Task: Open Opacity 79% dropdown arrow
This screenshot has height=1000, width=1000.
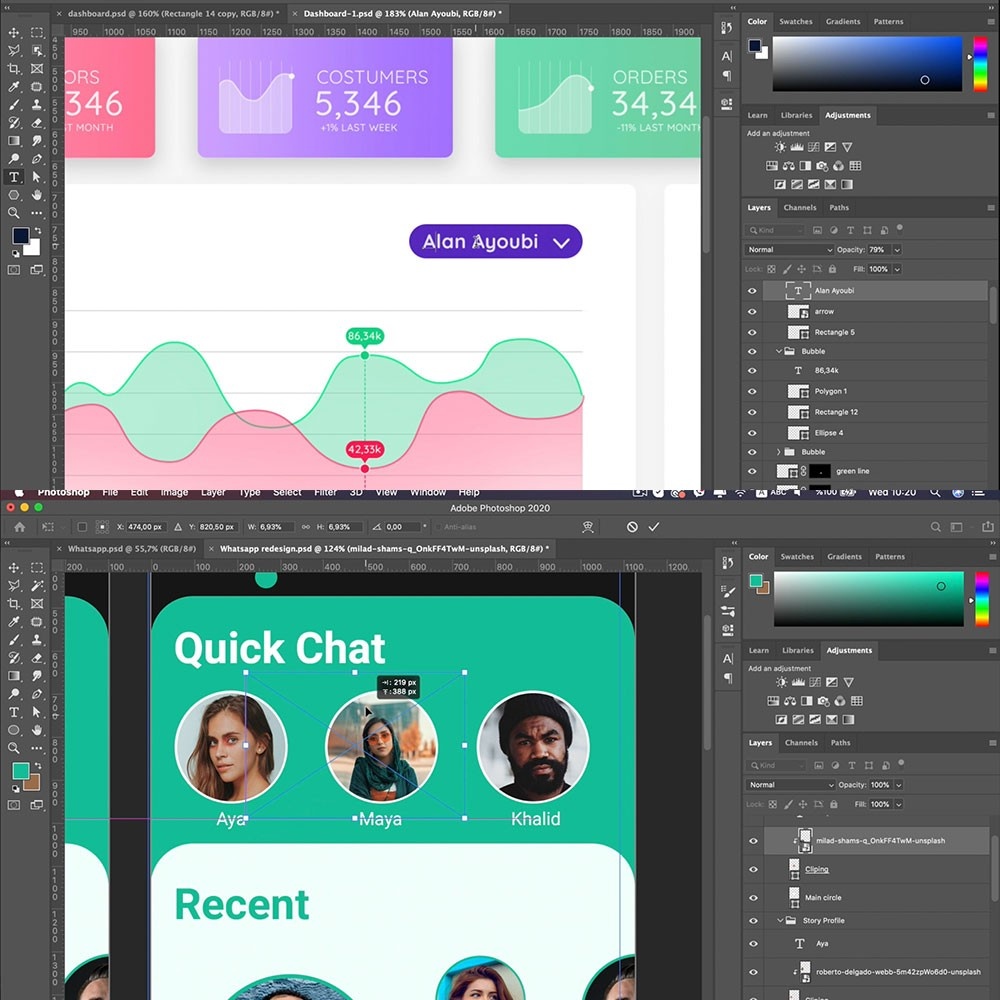Action: (x=897, y=249)
